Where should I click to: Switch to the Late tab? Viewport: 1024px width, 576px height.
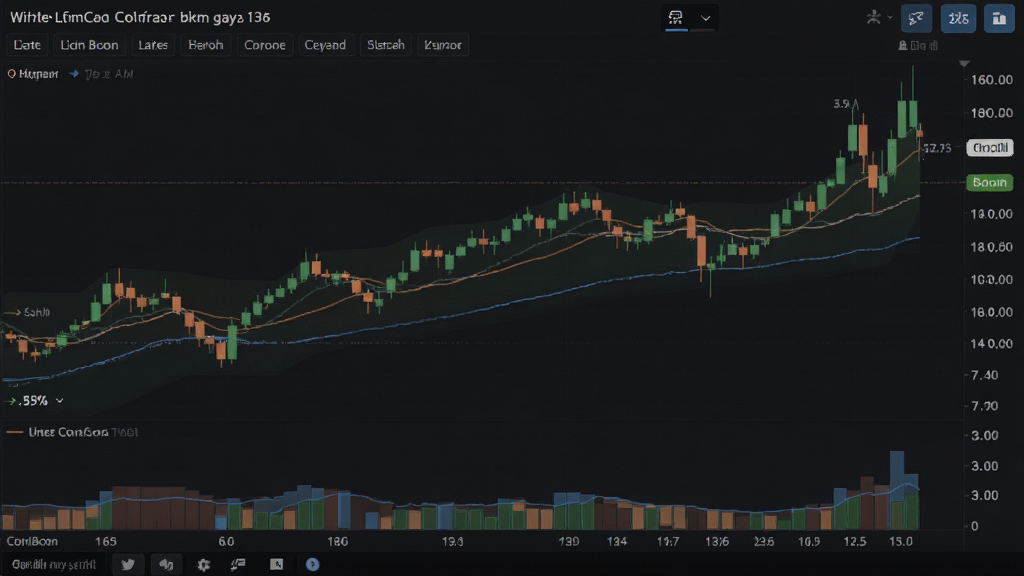point(27,45)
